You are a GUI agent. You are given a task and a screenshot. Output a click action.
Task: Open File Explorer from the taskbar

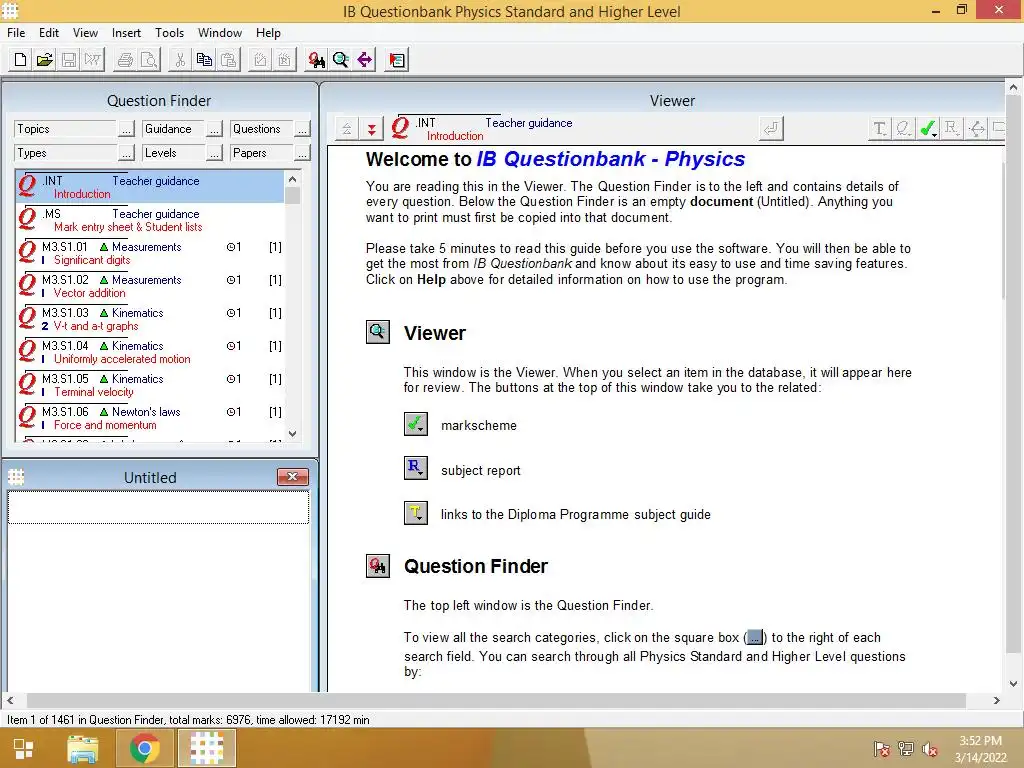[x=83, y=748]
